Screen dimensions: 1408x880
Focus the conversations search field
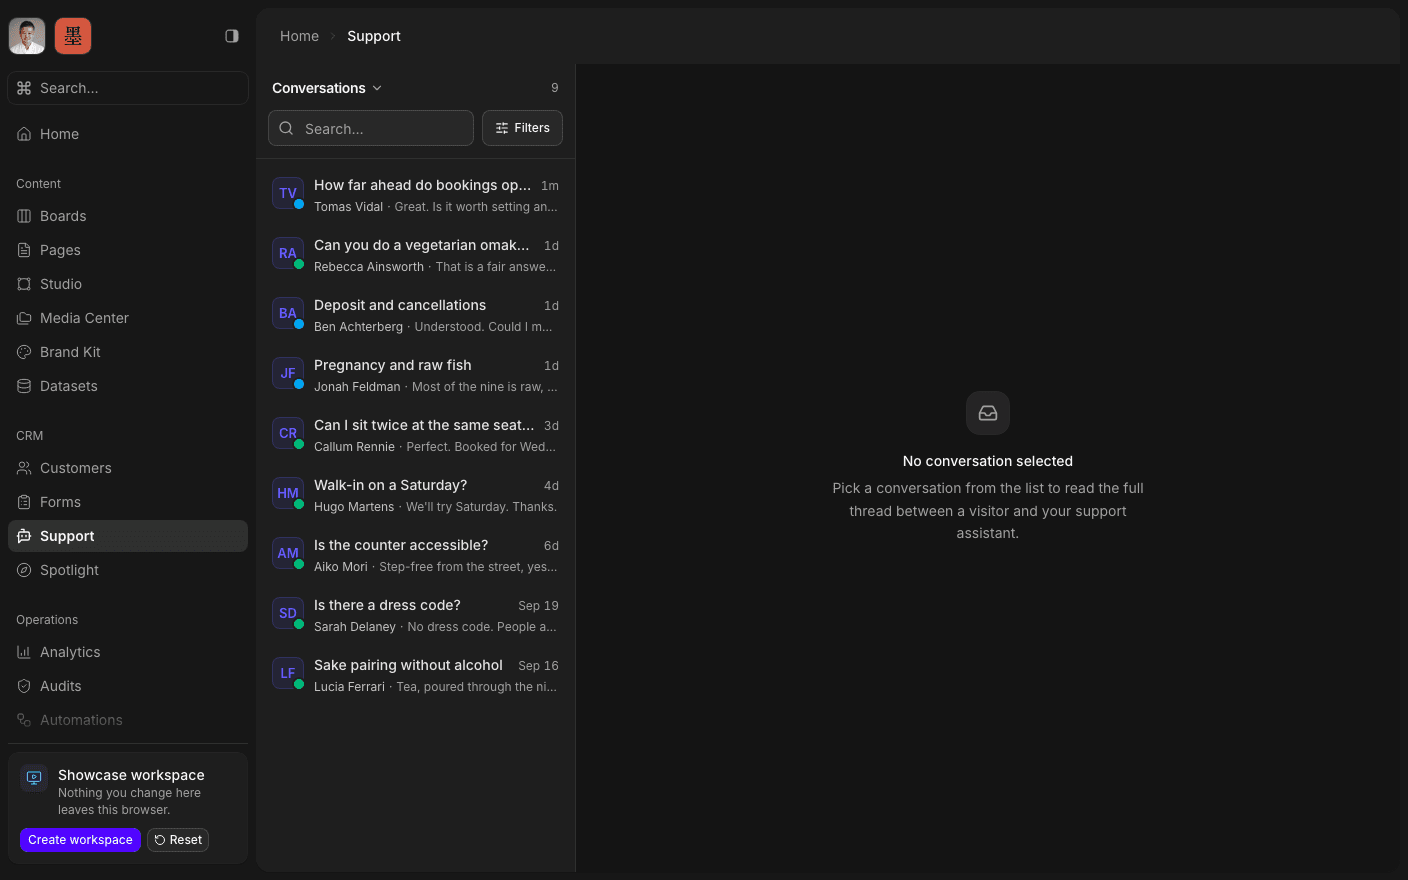tap(371, 128)
